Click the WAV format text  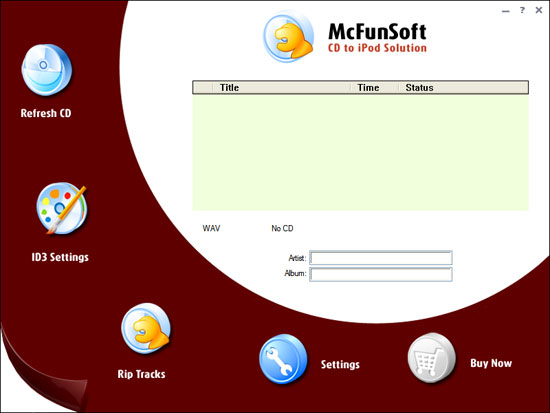tap(211, 228)
